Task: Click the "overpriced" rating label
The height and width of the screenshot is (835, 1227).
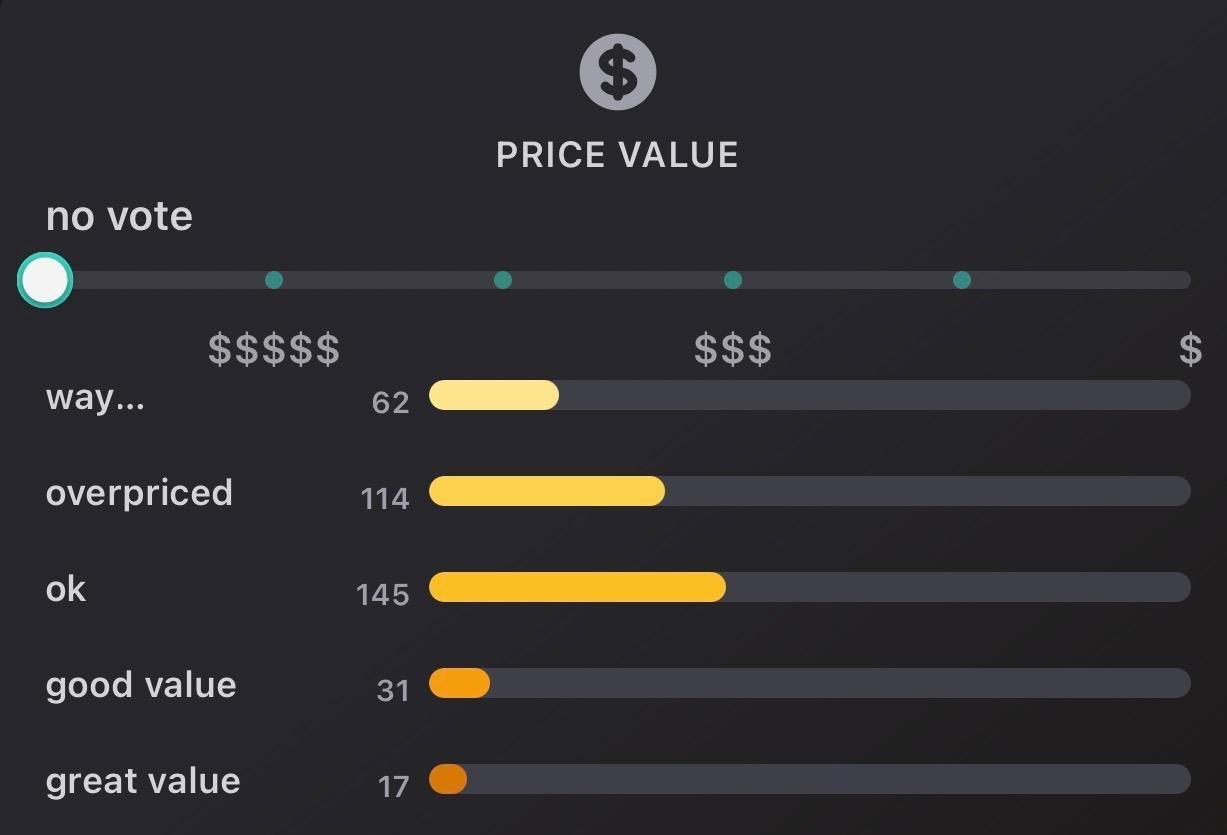Action: pyautogui.click(x=139, y=493)
